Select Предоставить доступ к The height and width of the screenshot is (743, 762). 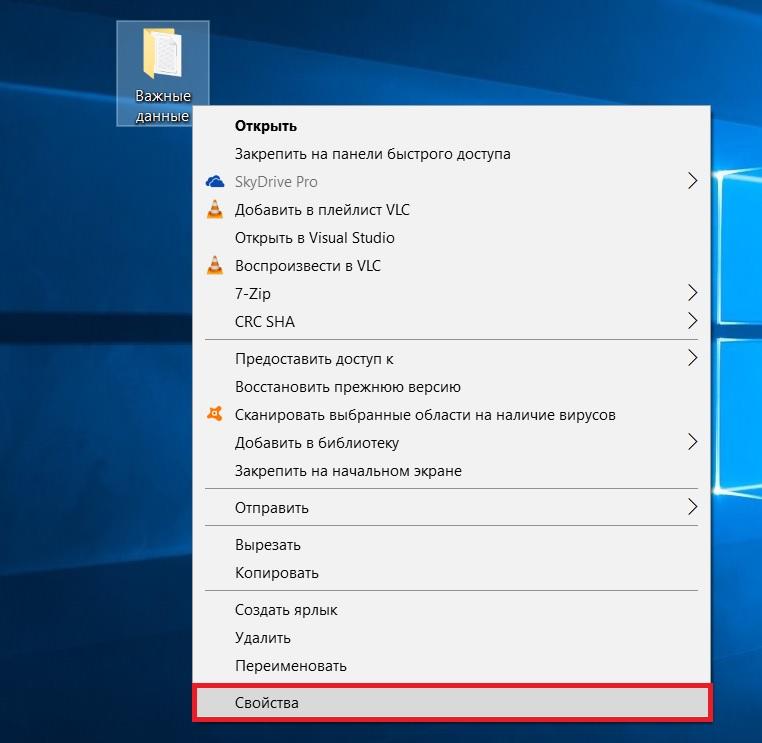[x=451, y=359]
